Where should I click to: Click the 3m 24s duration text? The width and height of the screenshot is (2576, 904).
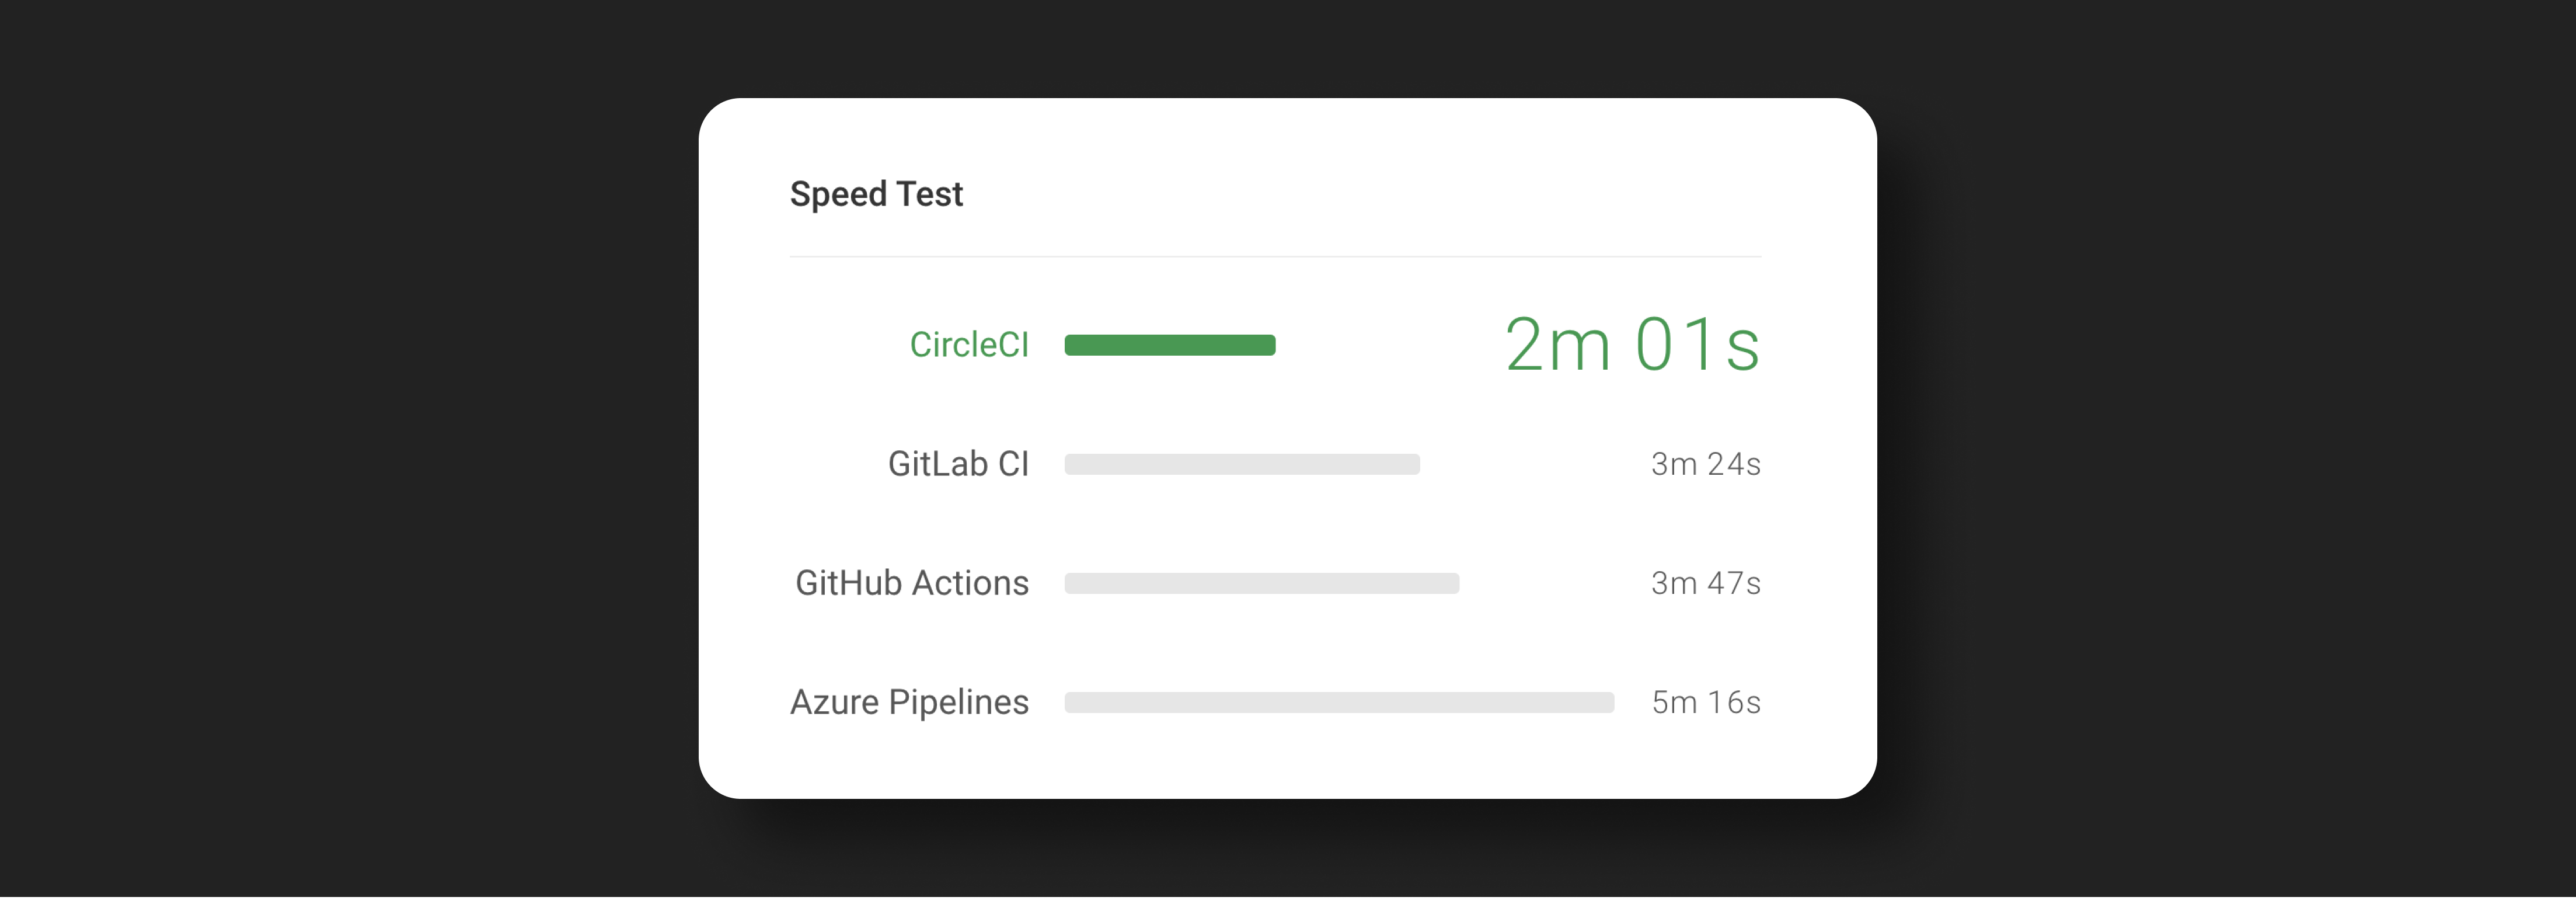click(x=1705, y=464)
